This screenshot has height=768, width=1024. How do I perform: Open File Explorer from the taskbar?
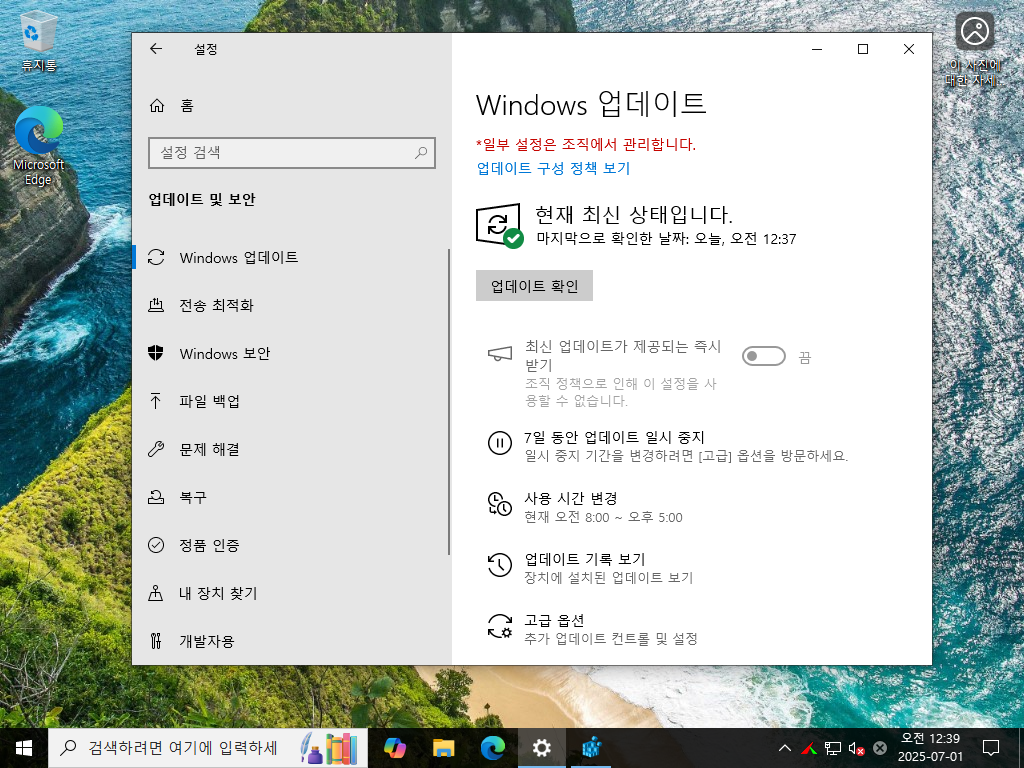[443, 748]
